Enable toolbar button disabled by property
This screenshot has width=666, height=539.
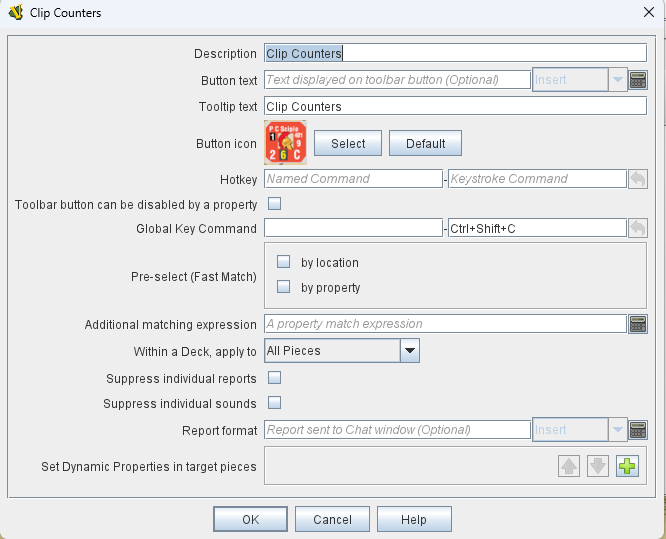(275, 204)
